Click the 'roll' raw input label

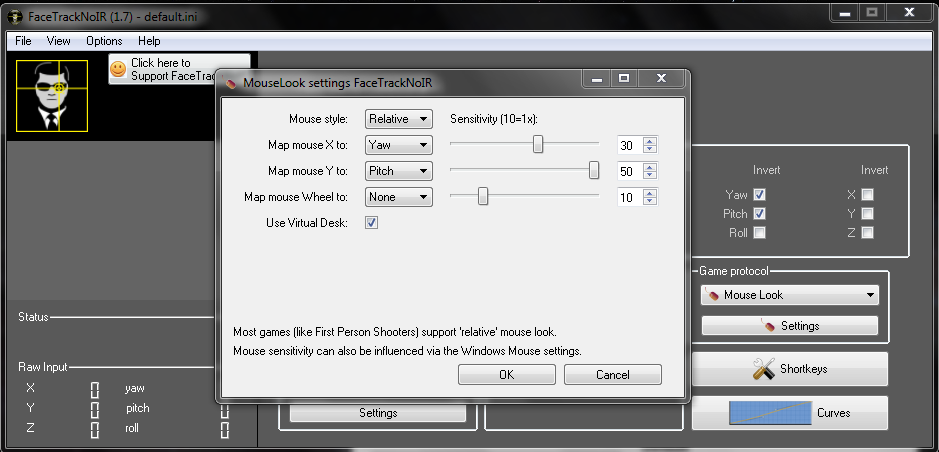132,428
